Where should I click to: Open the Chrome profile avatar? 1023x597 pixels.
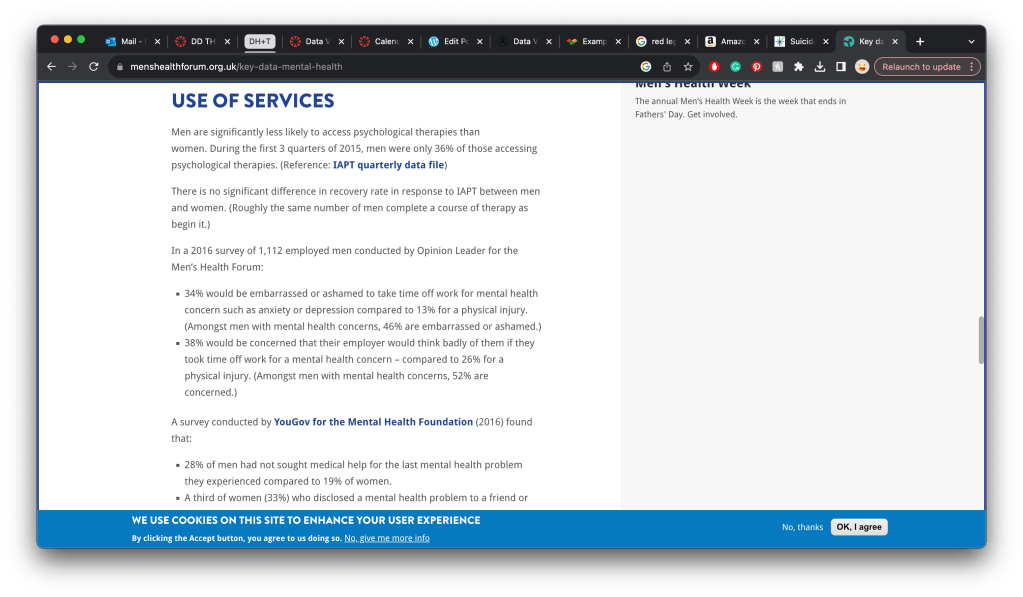point(861,67)
